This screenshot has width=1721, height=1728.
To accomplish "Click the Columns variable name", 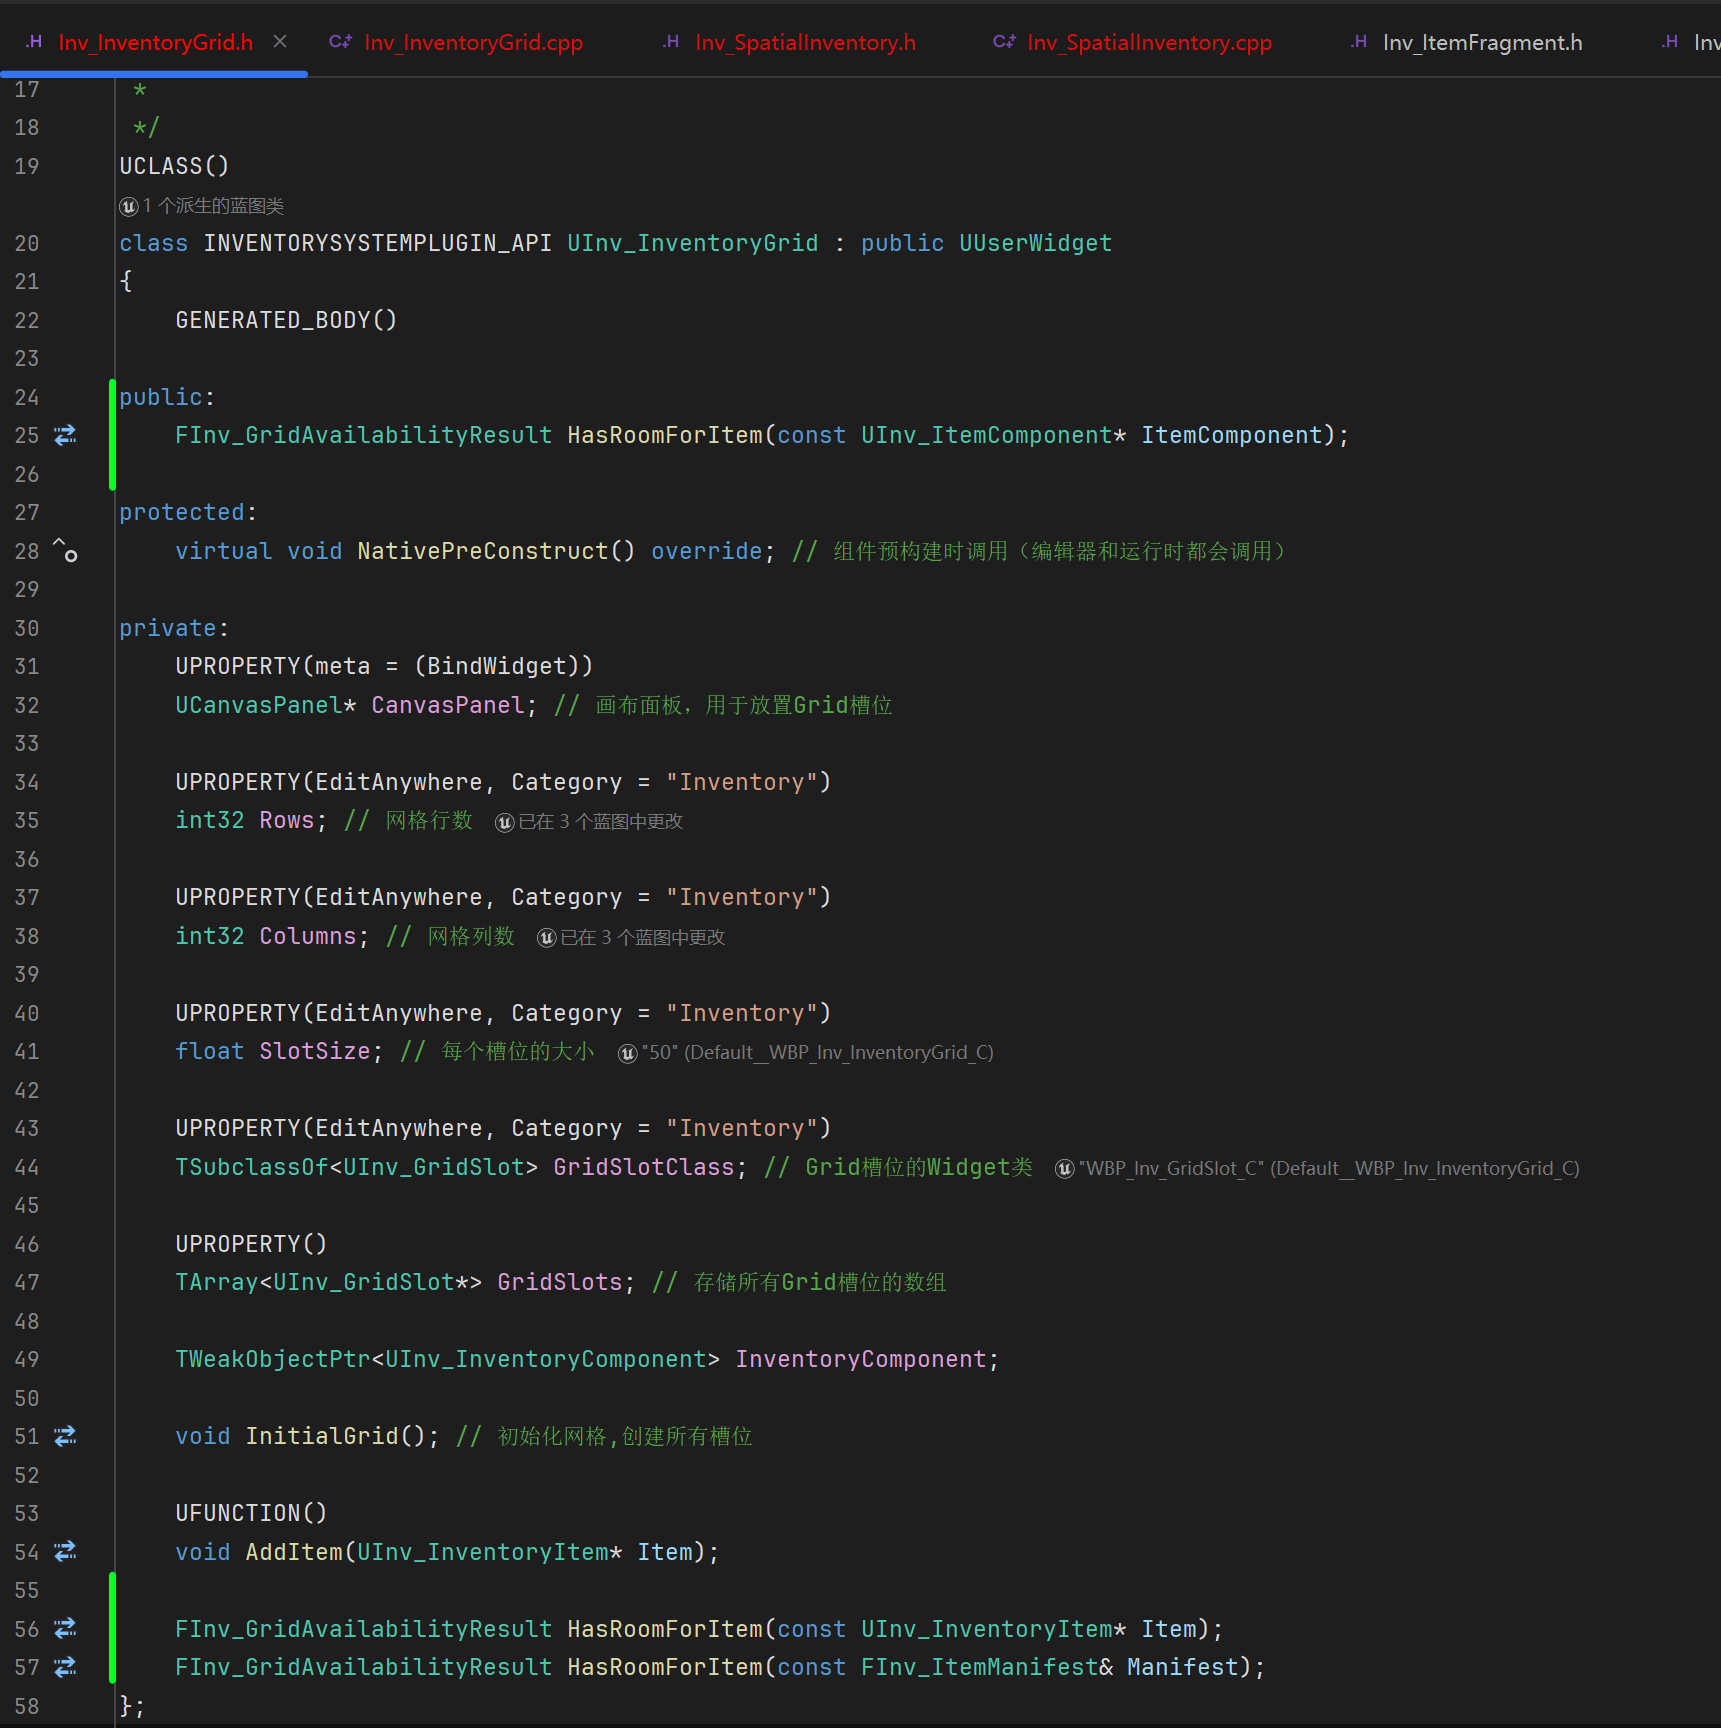I will pos(307,936).
